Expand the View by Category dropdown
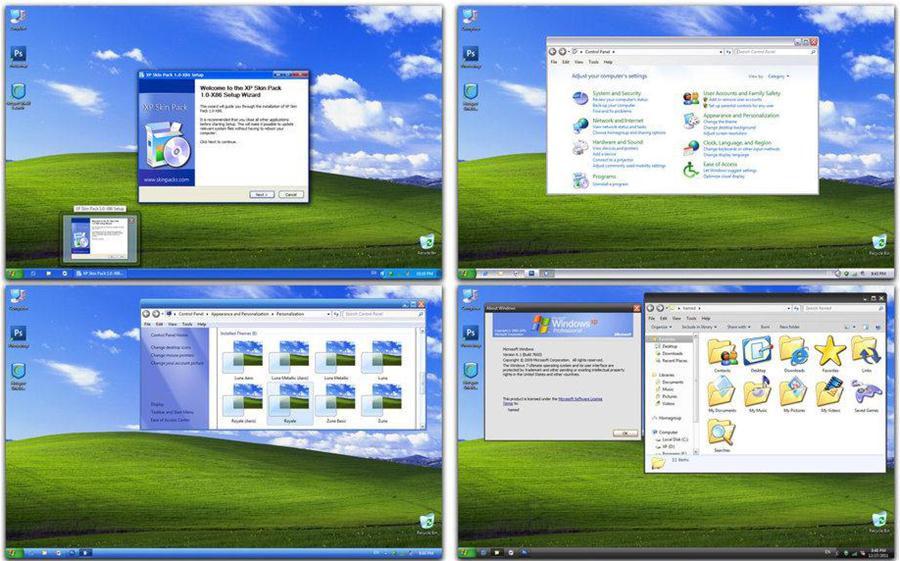 [778, 76]
